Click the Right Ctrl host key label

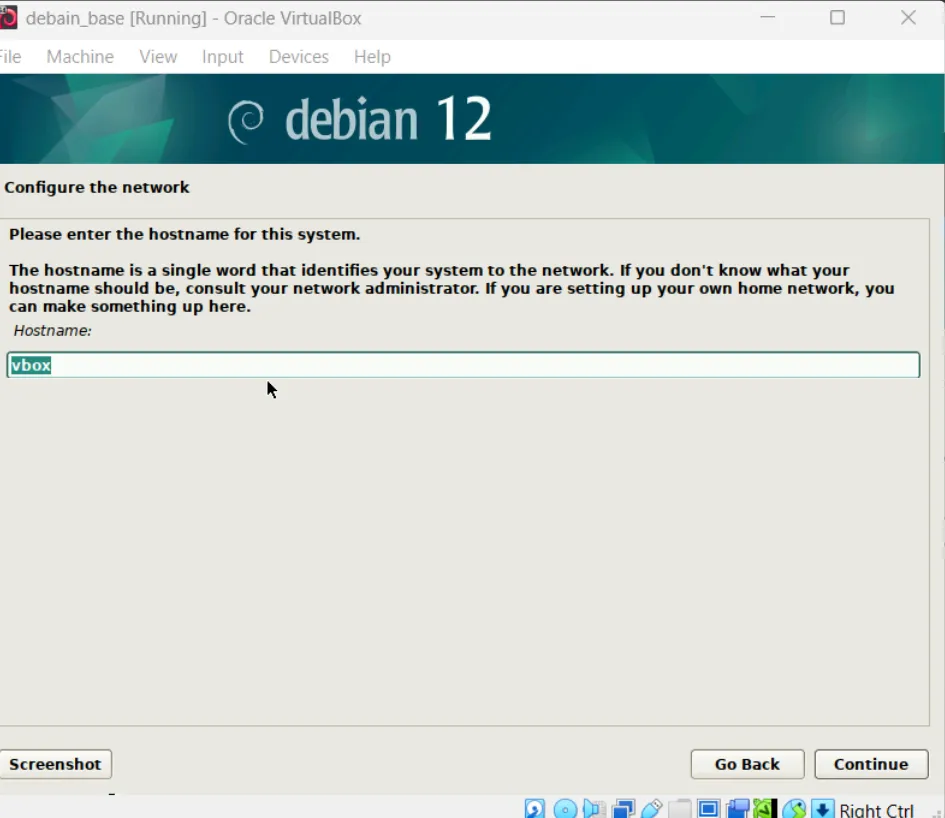pos(876,810)
